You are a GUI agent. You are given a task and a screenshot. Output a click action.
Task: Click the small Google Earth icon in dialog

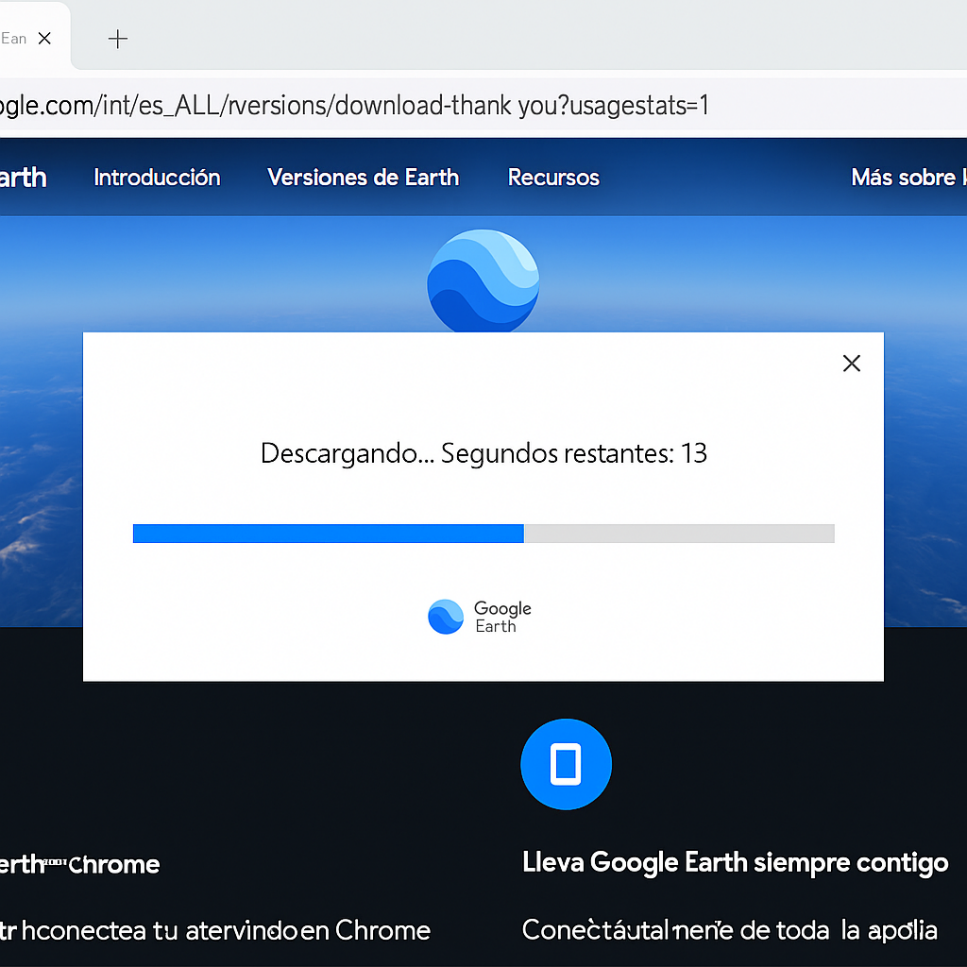445,616
